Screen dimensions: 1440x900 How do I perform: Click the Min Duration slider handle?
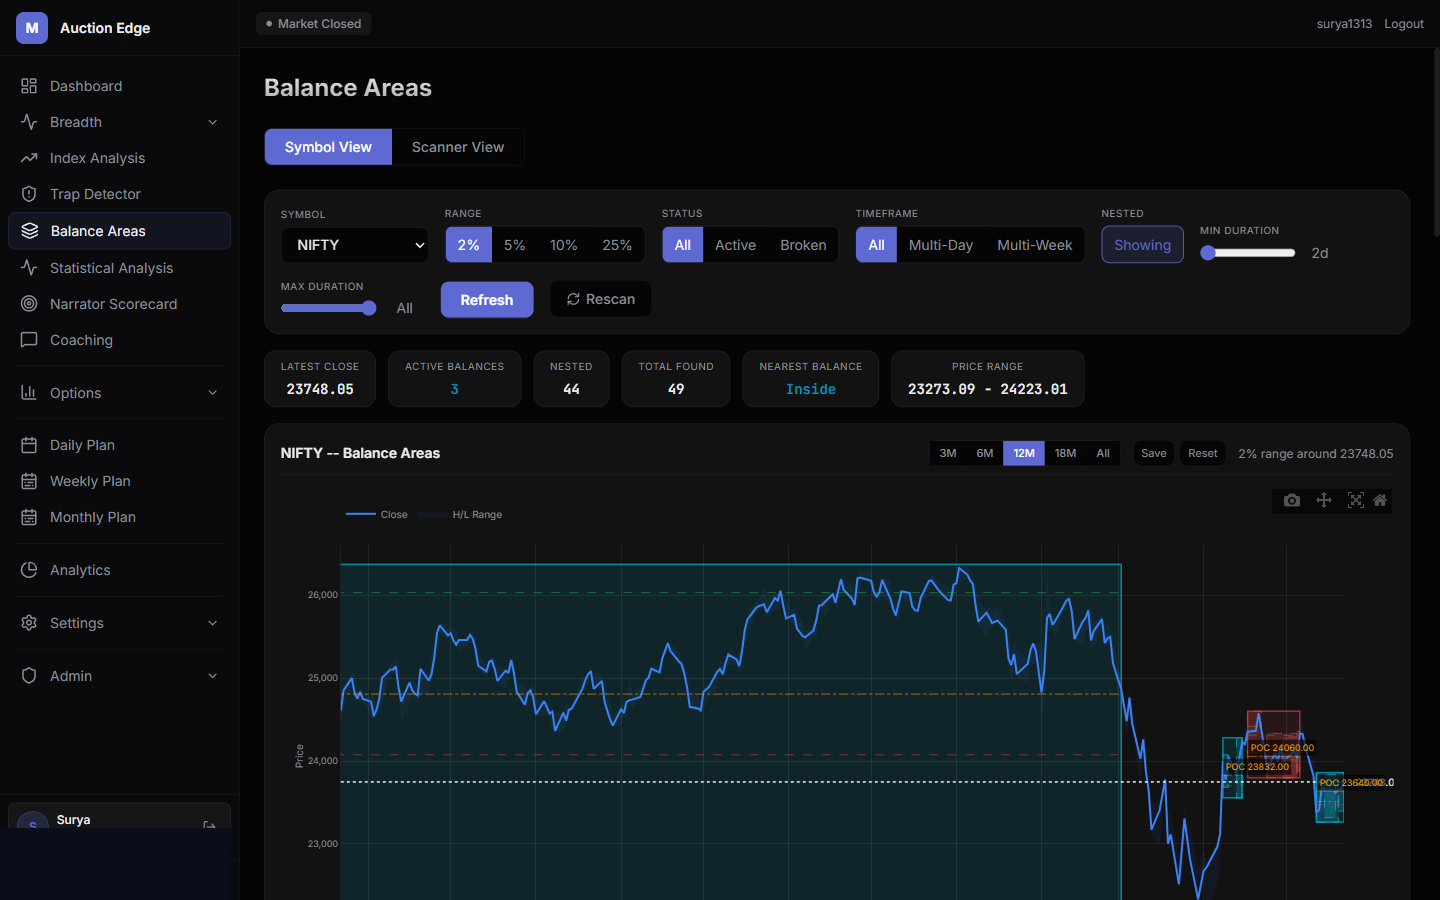(1208, 253)
